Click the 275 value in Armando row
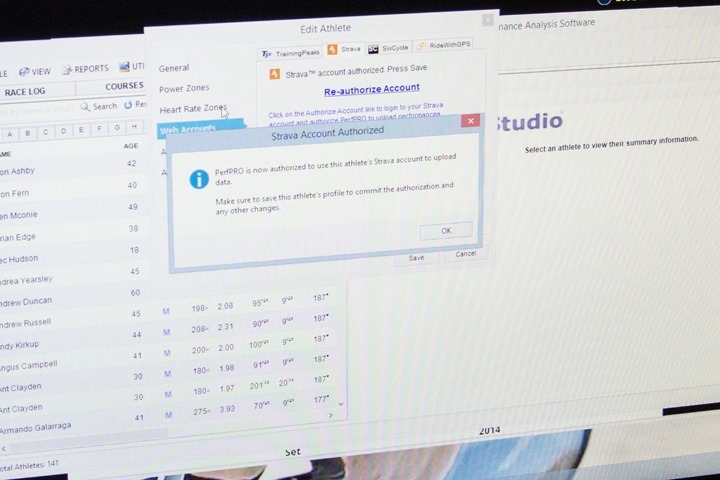 pyautogui.click(x=201, y=412)
